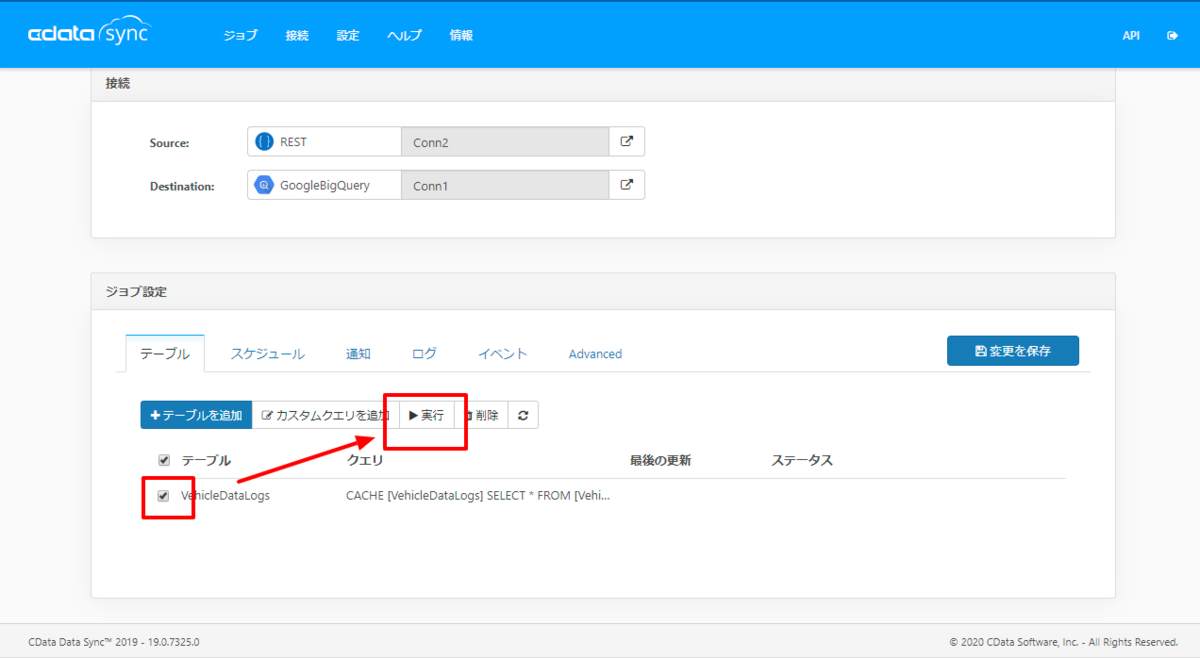Click the REST source icon
The height and width of the screenshot is (658, 1200).
pyautogui.click(x=264, y=142)
